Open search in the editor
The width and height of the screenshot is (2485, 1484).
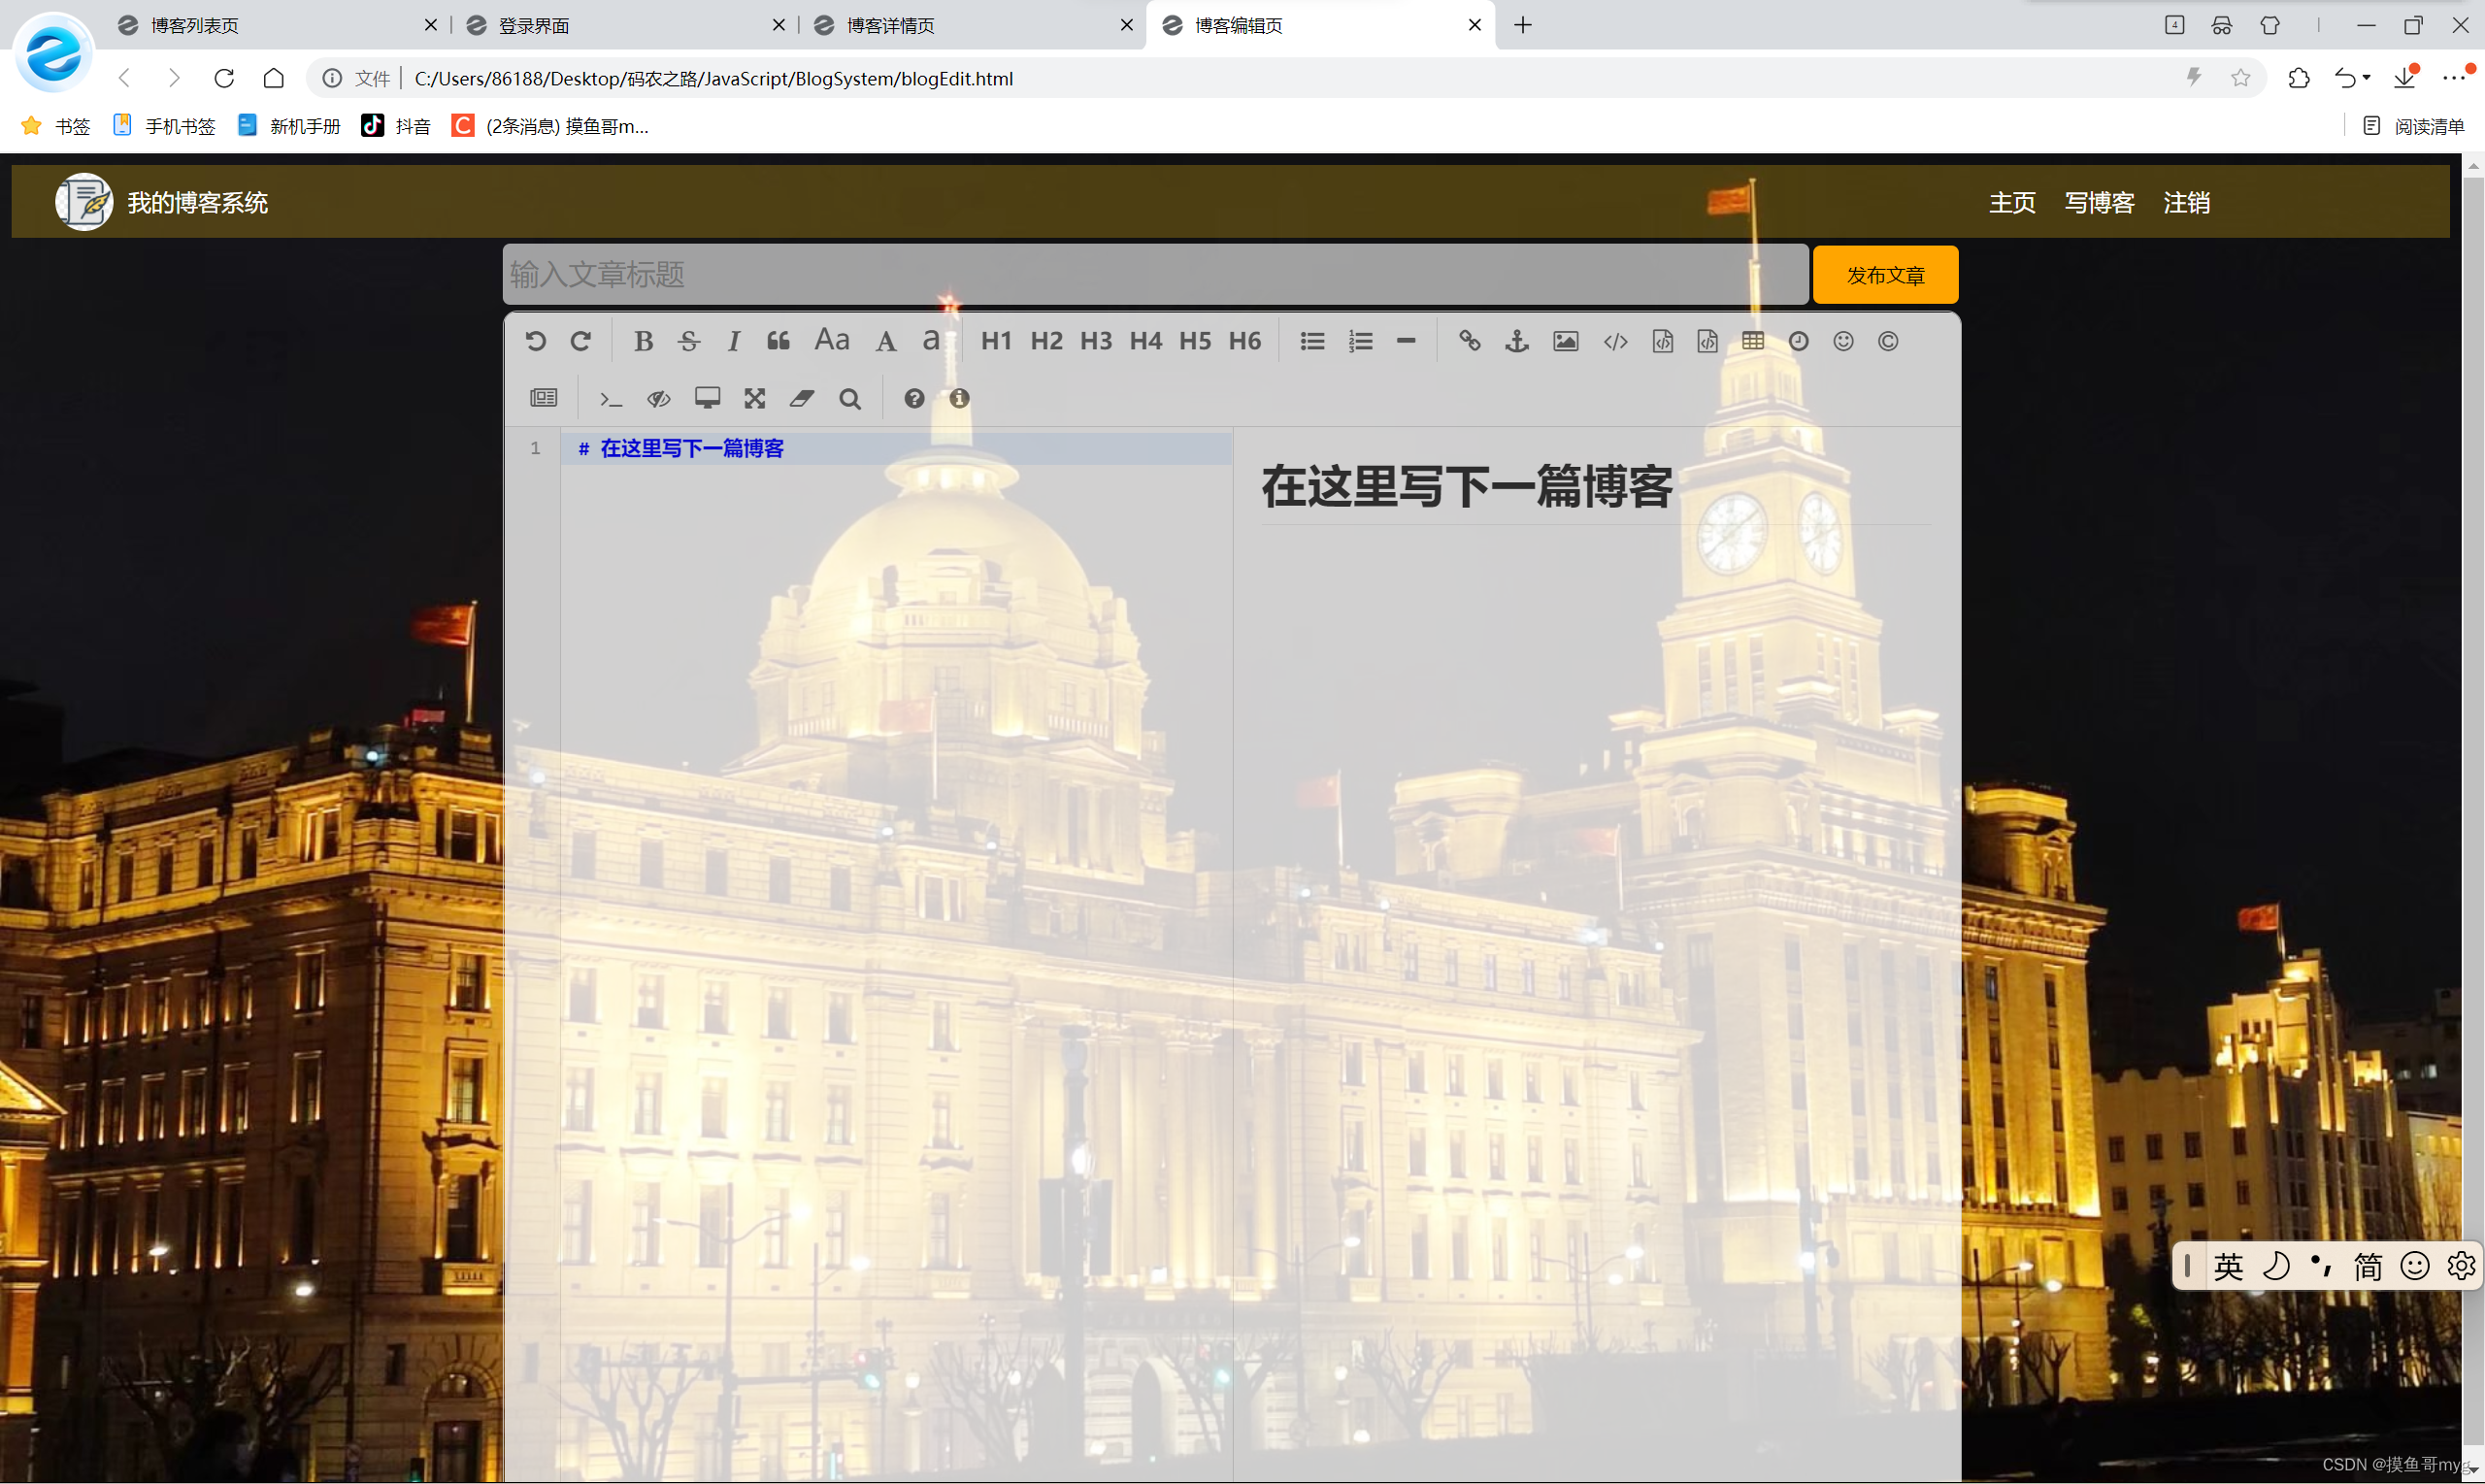pos(849,398)
